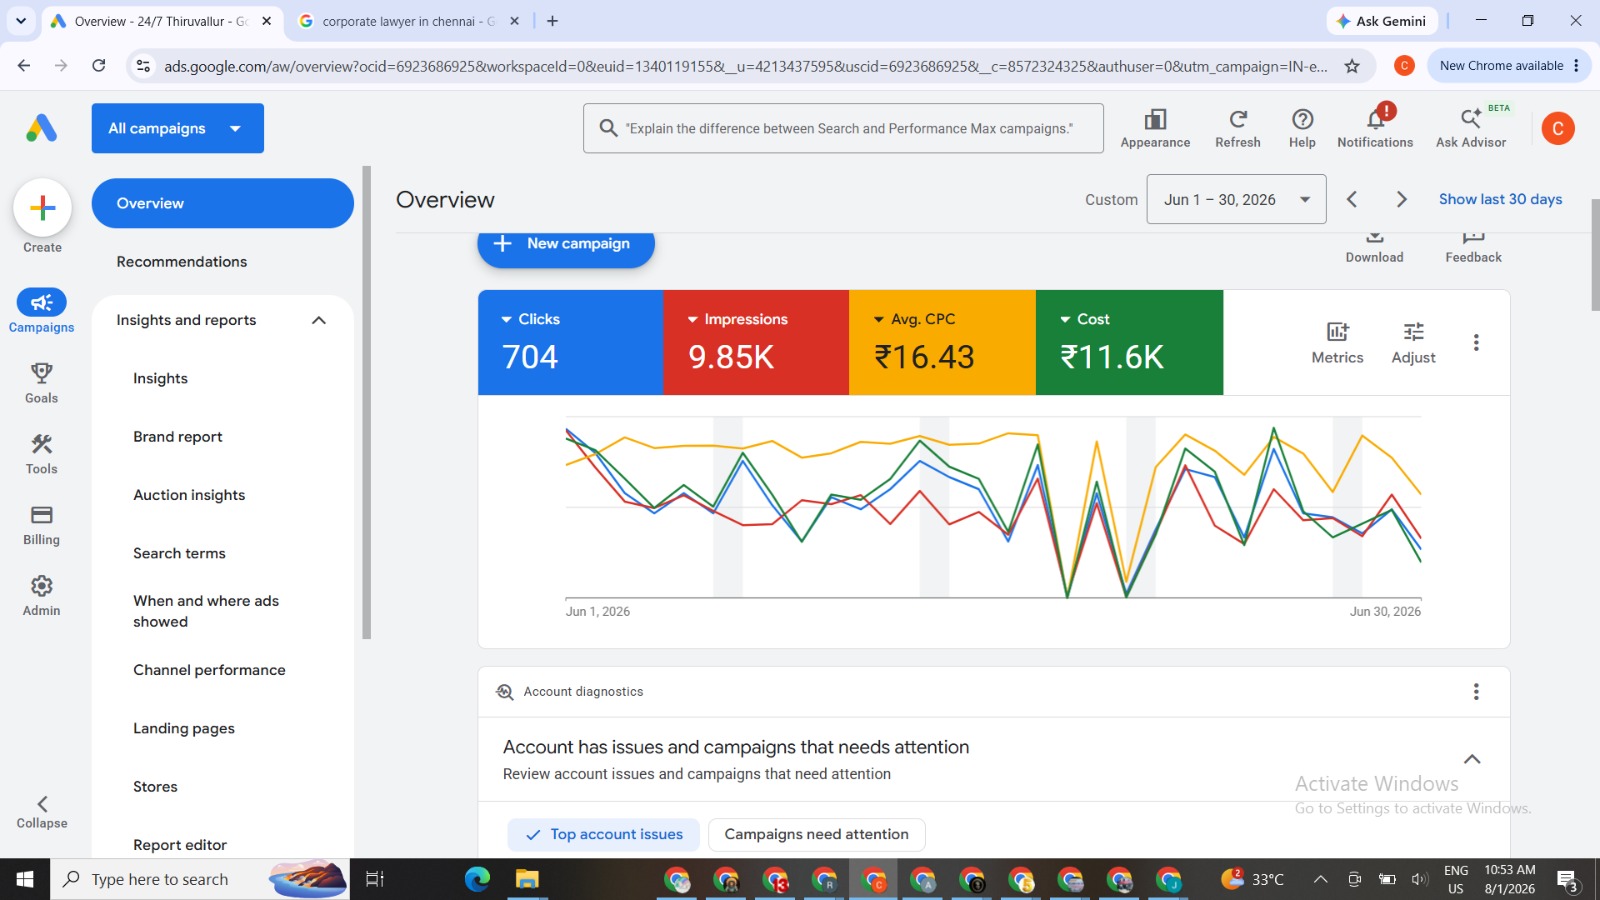Click Show last 30 days link
The width and height of the screenshot is (1600, 900).
(x=1500, y=199)
